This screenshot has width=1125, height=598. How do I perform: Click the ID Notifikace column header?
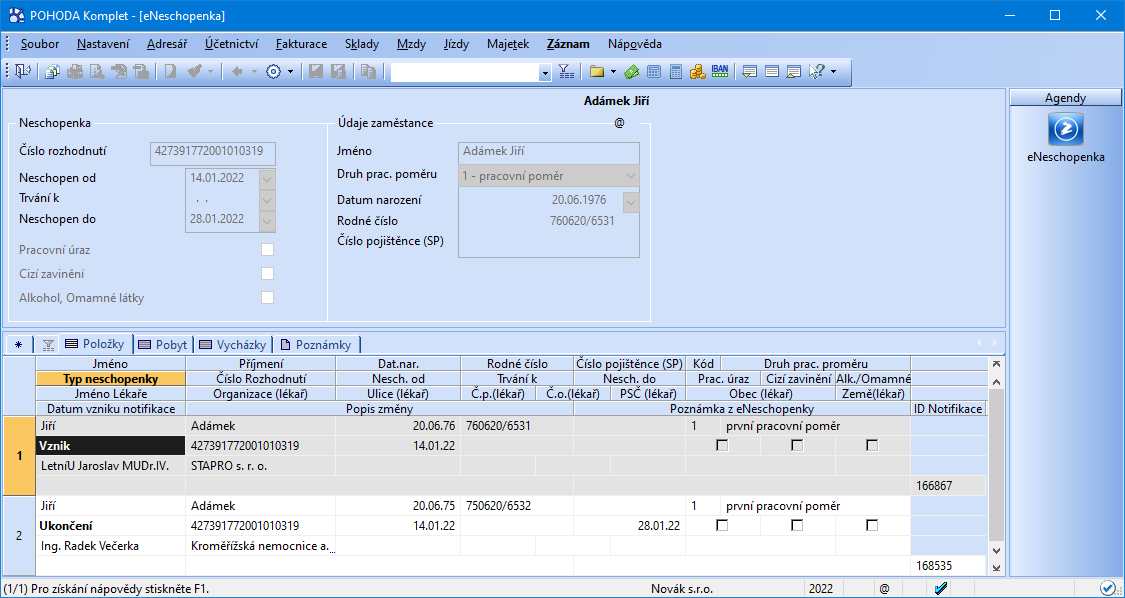(949, 408)
